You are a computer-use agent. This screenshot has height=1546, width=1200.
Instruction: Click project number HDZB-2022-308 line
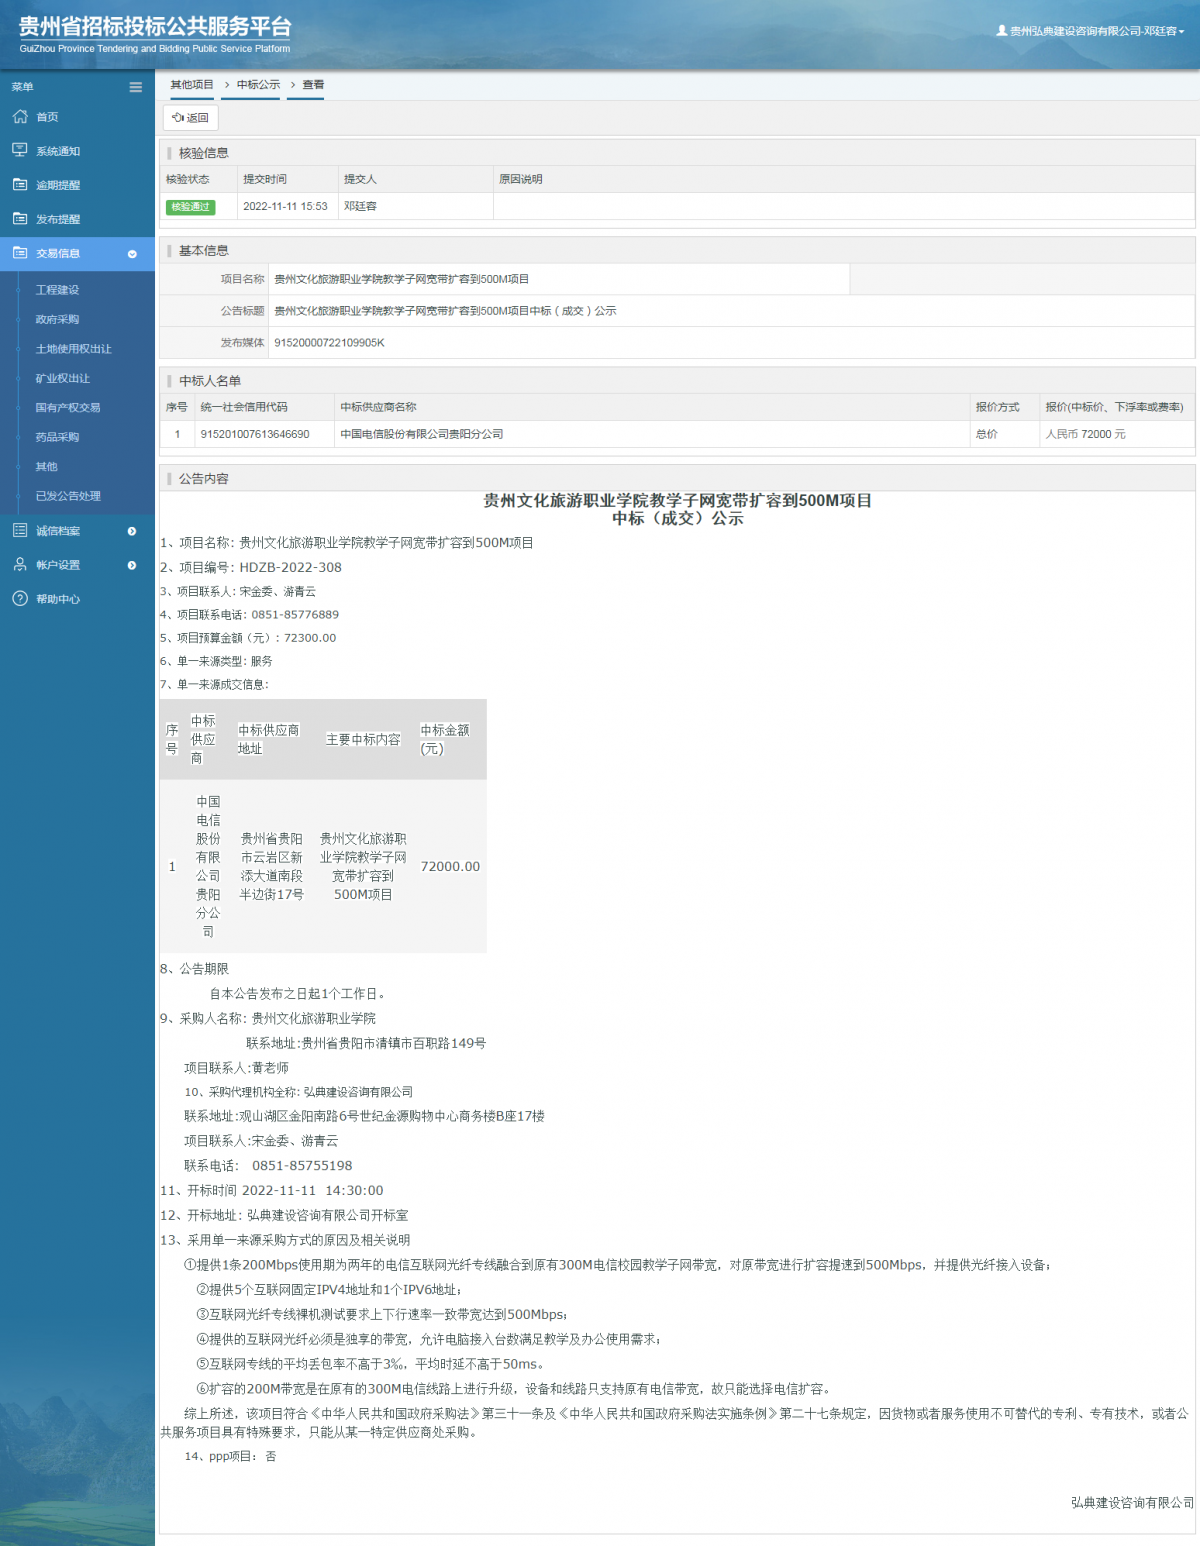[x=251, y=567]
